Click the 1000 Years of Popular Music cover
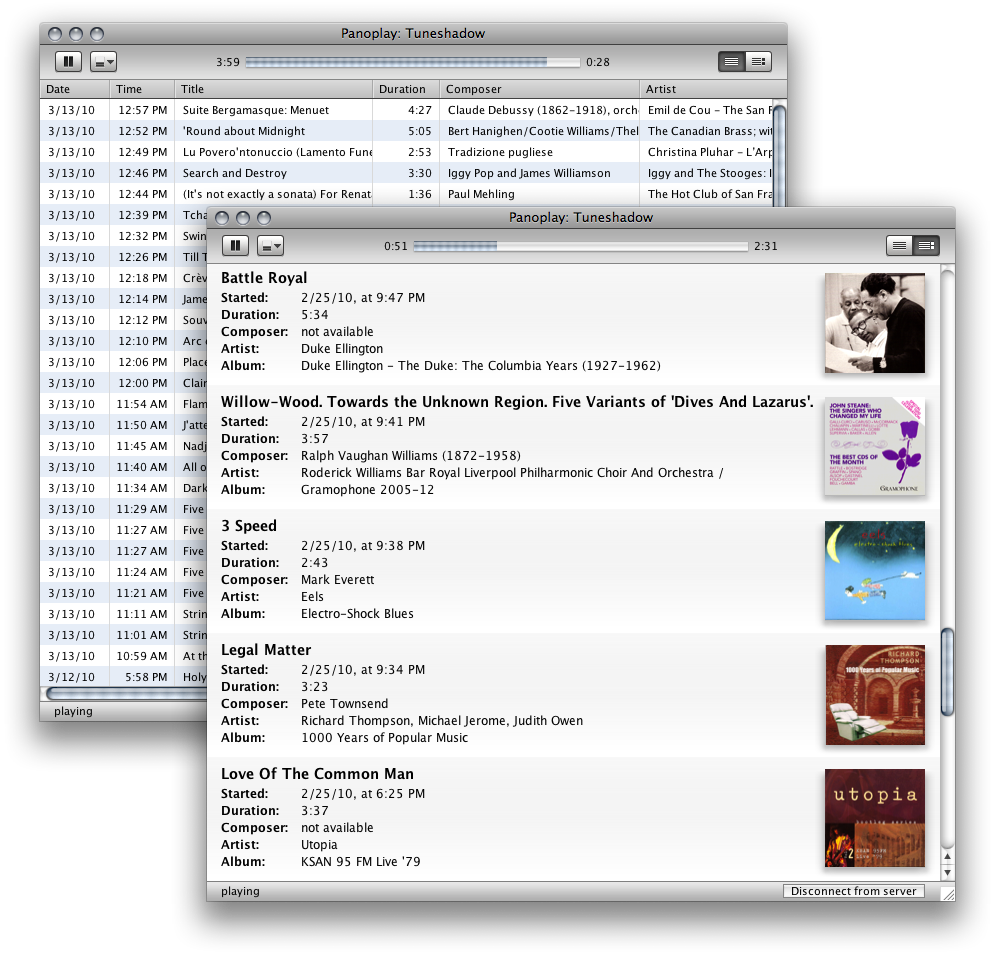995x963 pixels. click(875, 695)
